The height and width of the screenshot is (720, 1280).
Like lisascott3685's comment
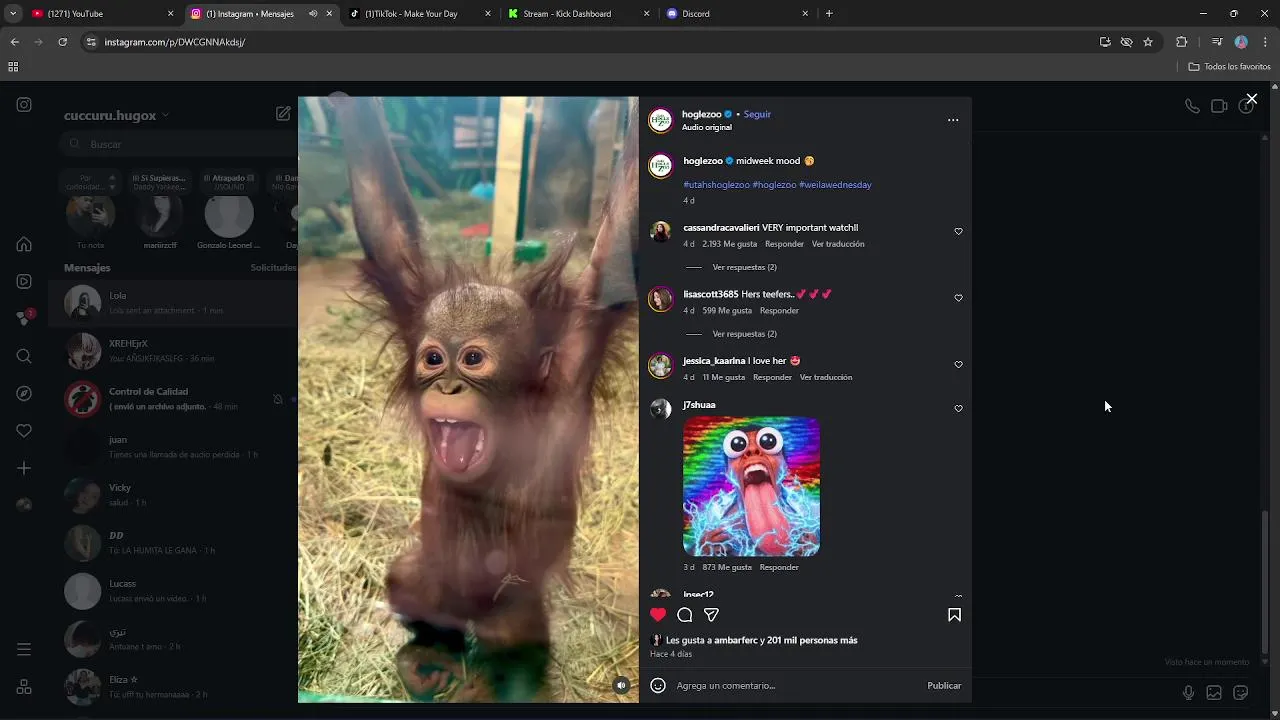pyautogui.click(x=958, y=298)
